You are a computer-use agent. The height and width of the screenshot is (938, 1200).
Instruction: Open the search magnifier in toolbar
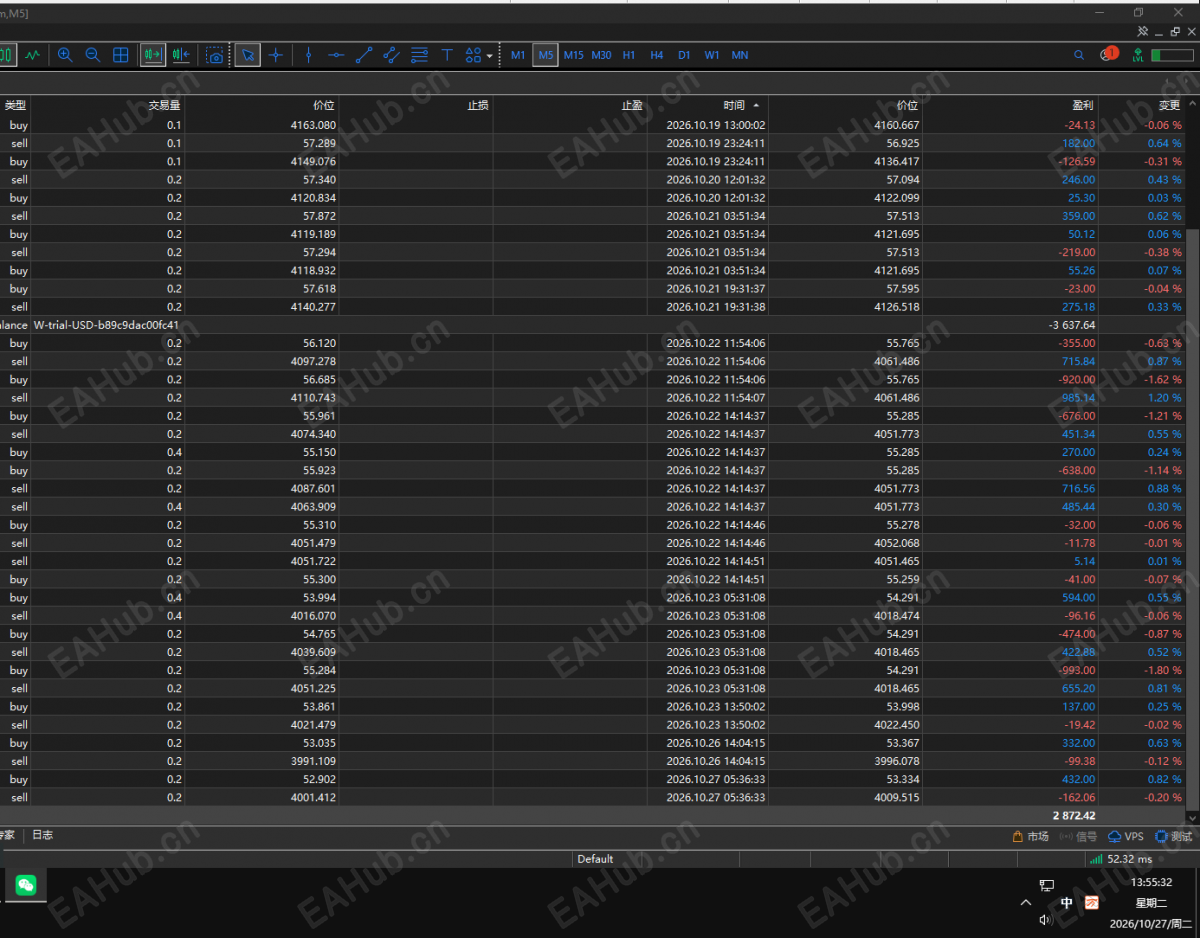[x=1079, y=55]
